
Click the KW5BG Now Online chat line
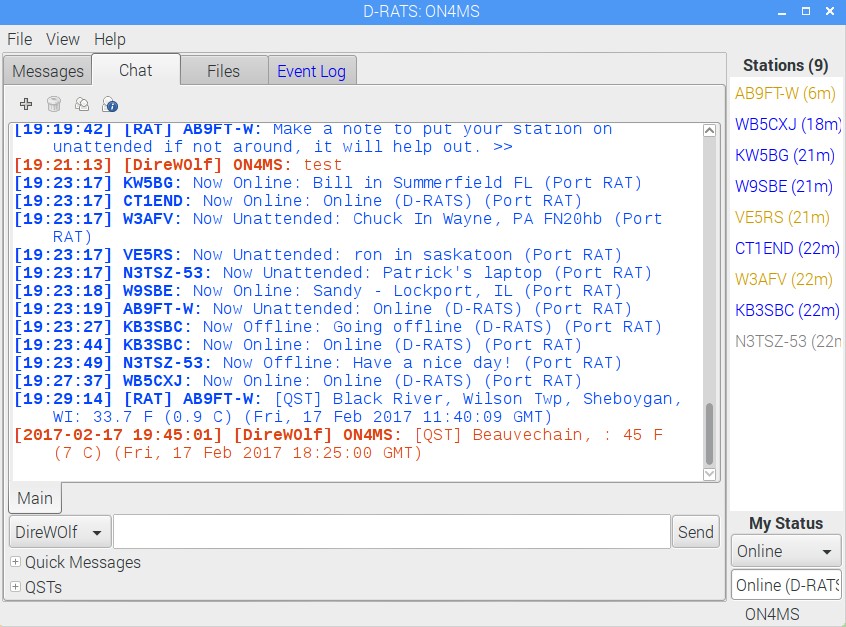click(x=328, y=183)
